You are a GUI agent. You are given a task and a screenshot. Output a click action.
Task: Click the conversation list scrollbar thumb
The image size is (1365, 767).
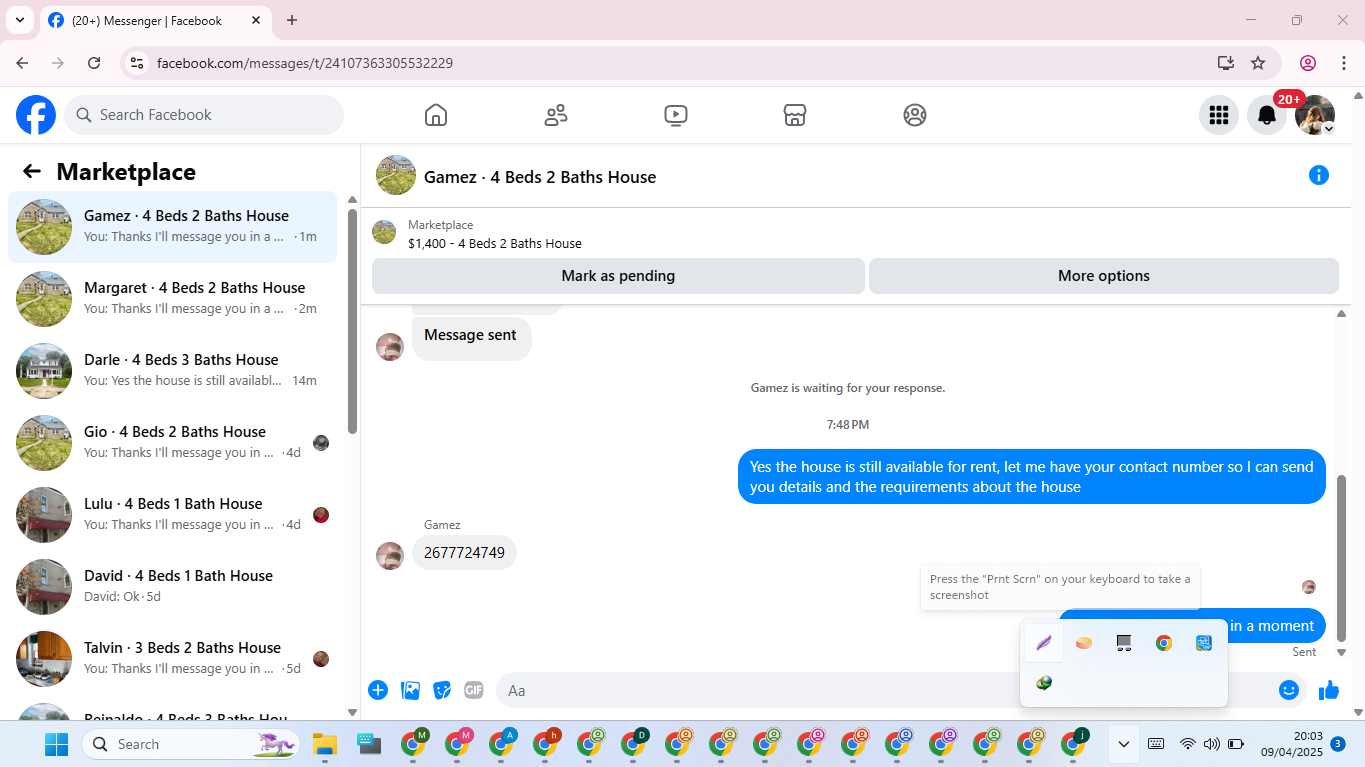[352, 320]
